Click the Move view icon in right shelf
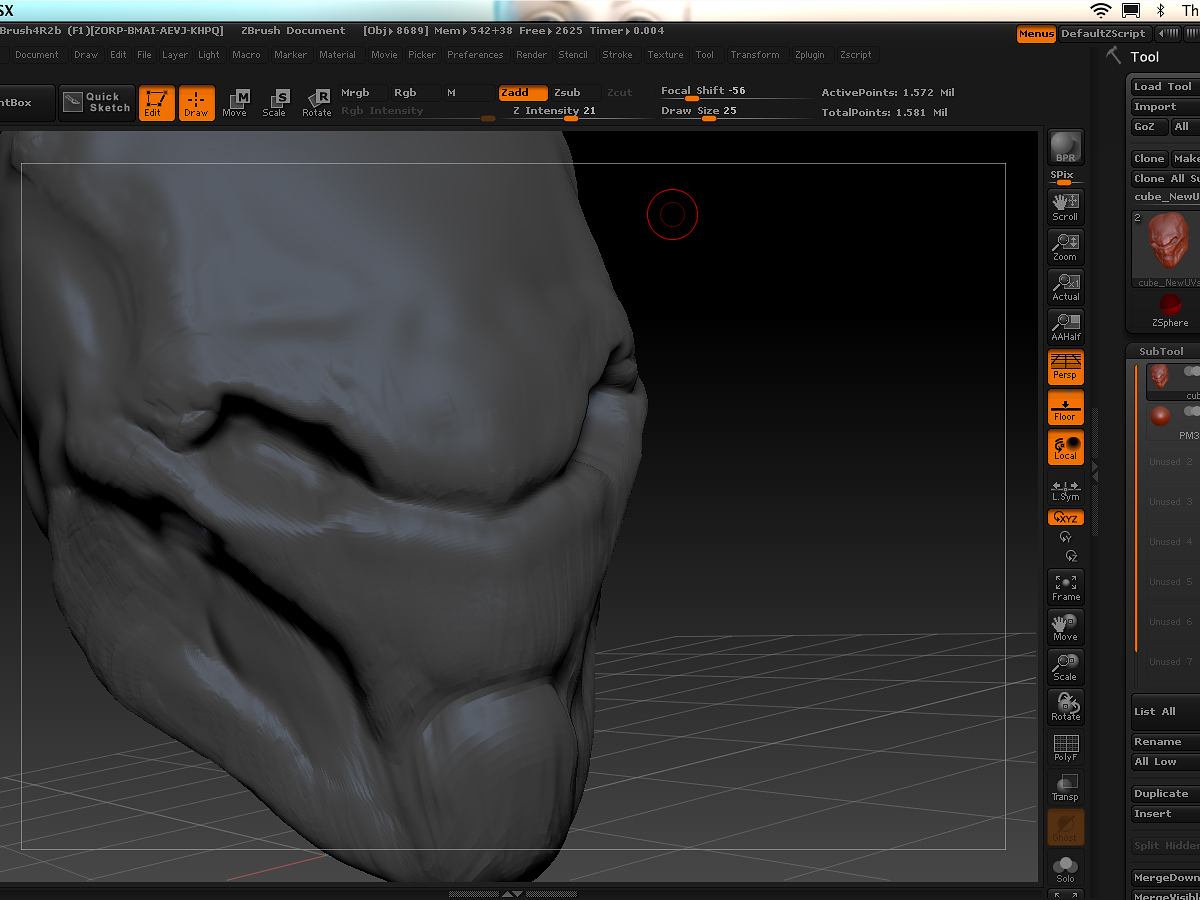This screenshot has height=900, width=1200. pyautogui.click(x=1065, y=627)
